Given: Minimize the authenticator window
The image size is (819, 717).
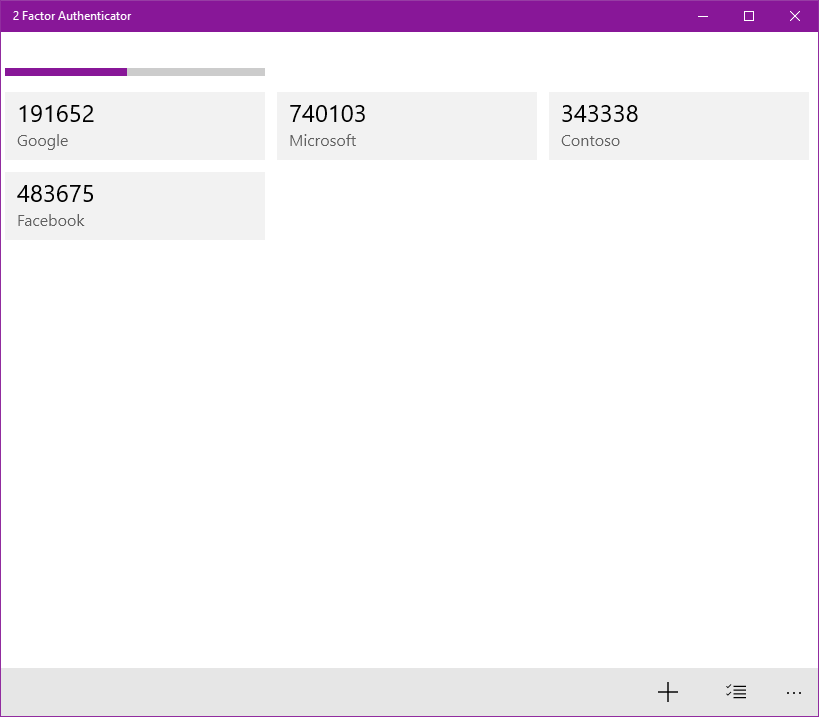Looking at the screenshot, I should tap(702, 16).
